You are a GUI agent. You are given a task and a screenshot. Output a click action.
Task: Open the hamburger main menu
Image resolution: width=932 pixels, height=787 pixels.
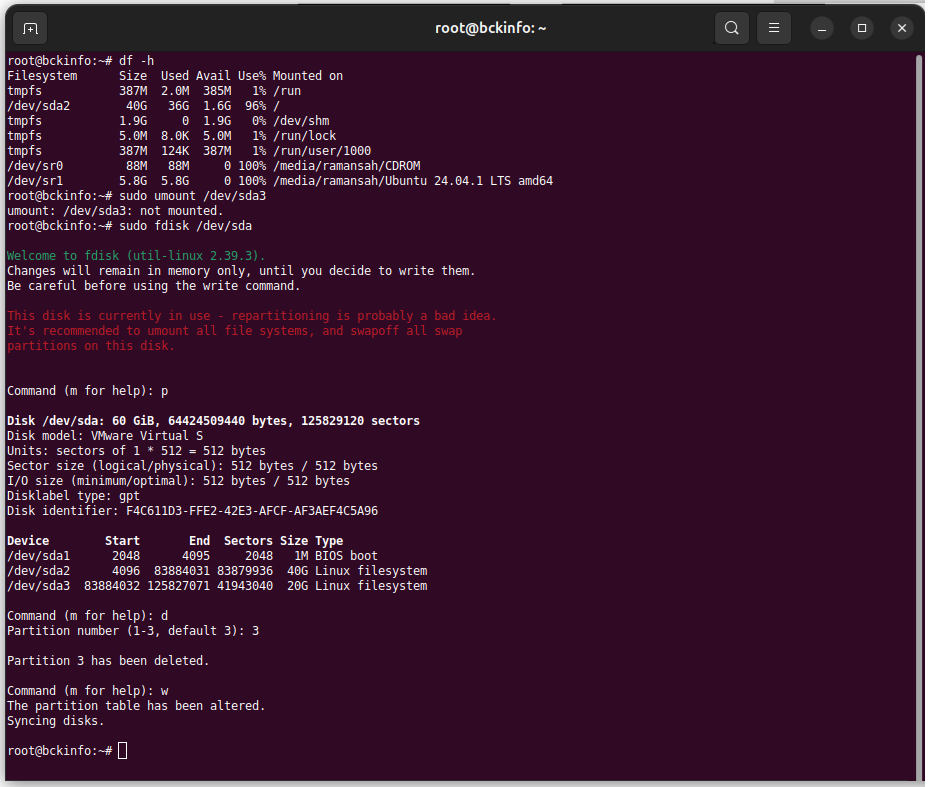point(773,28)
